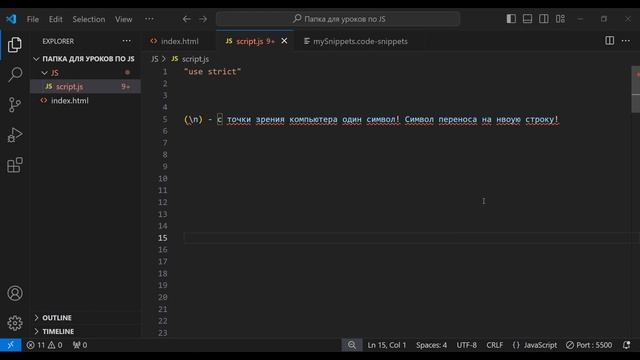
Task: Expand the TIMELINE section
Action: pyautogui.click(x=86, y=331)
